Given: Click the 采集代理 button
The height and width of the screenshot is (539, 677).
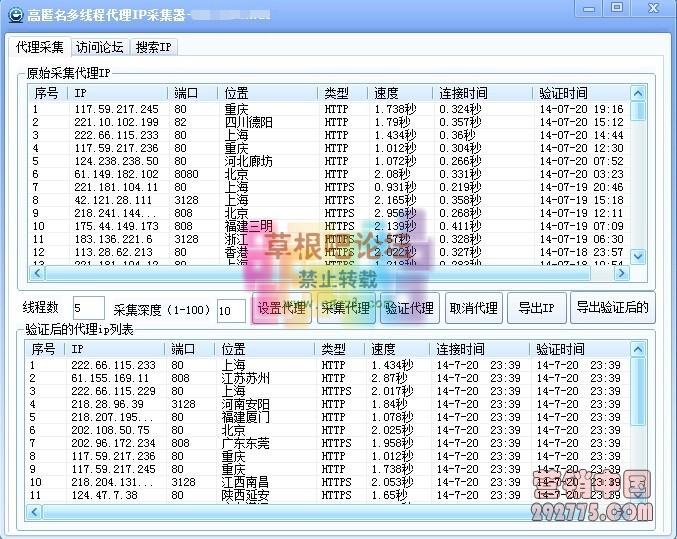Looking at the screenshot, I should 346,308.
